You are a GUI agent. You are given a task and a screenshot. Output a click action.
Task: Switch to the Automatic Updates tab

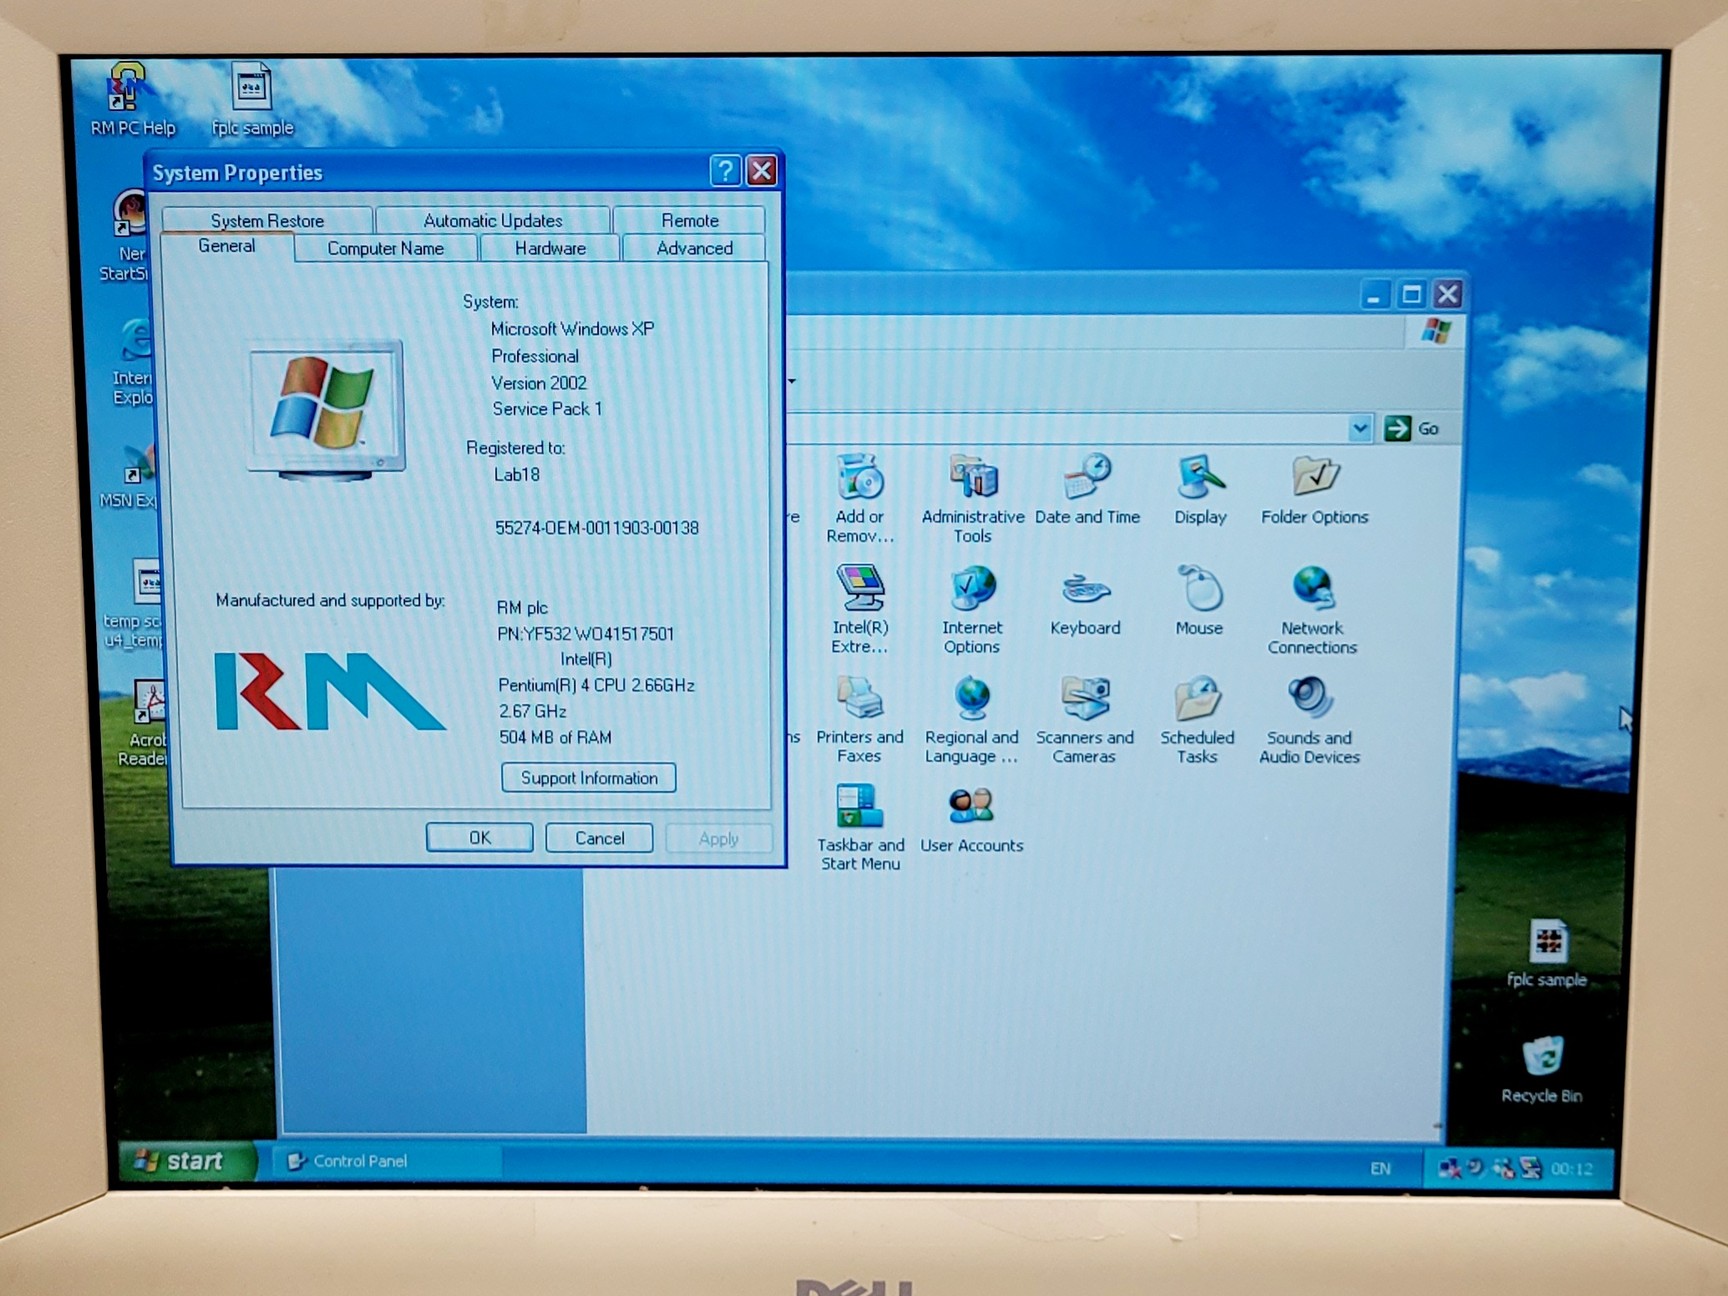[x=493, y=220]
